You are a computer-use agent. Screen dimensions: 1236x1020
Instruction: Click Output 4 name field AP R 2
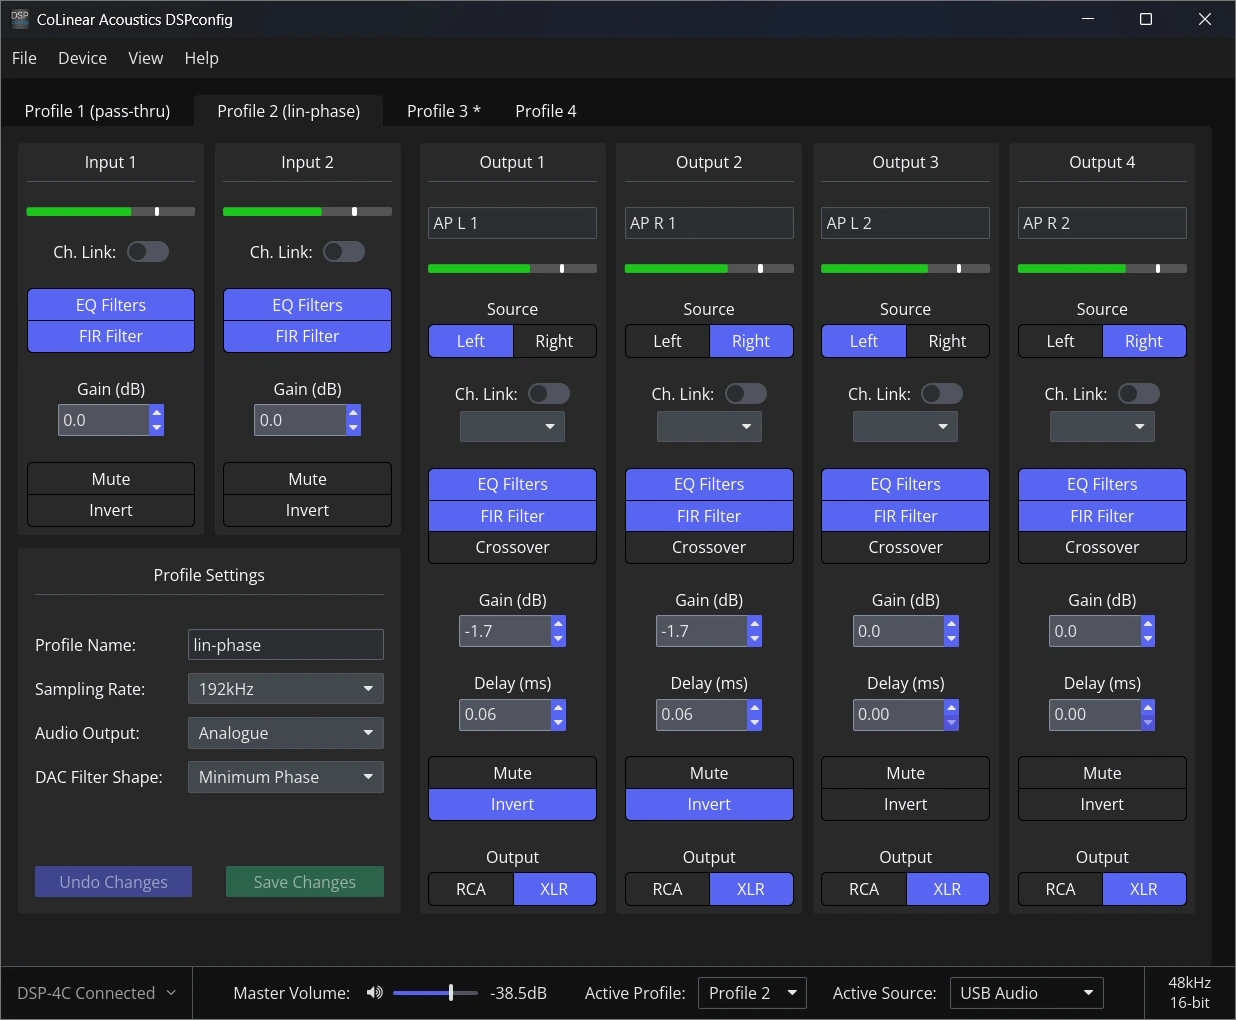tap(1102, 223)
